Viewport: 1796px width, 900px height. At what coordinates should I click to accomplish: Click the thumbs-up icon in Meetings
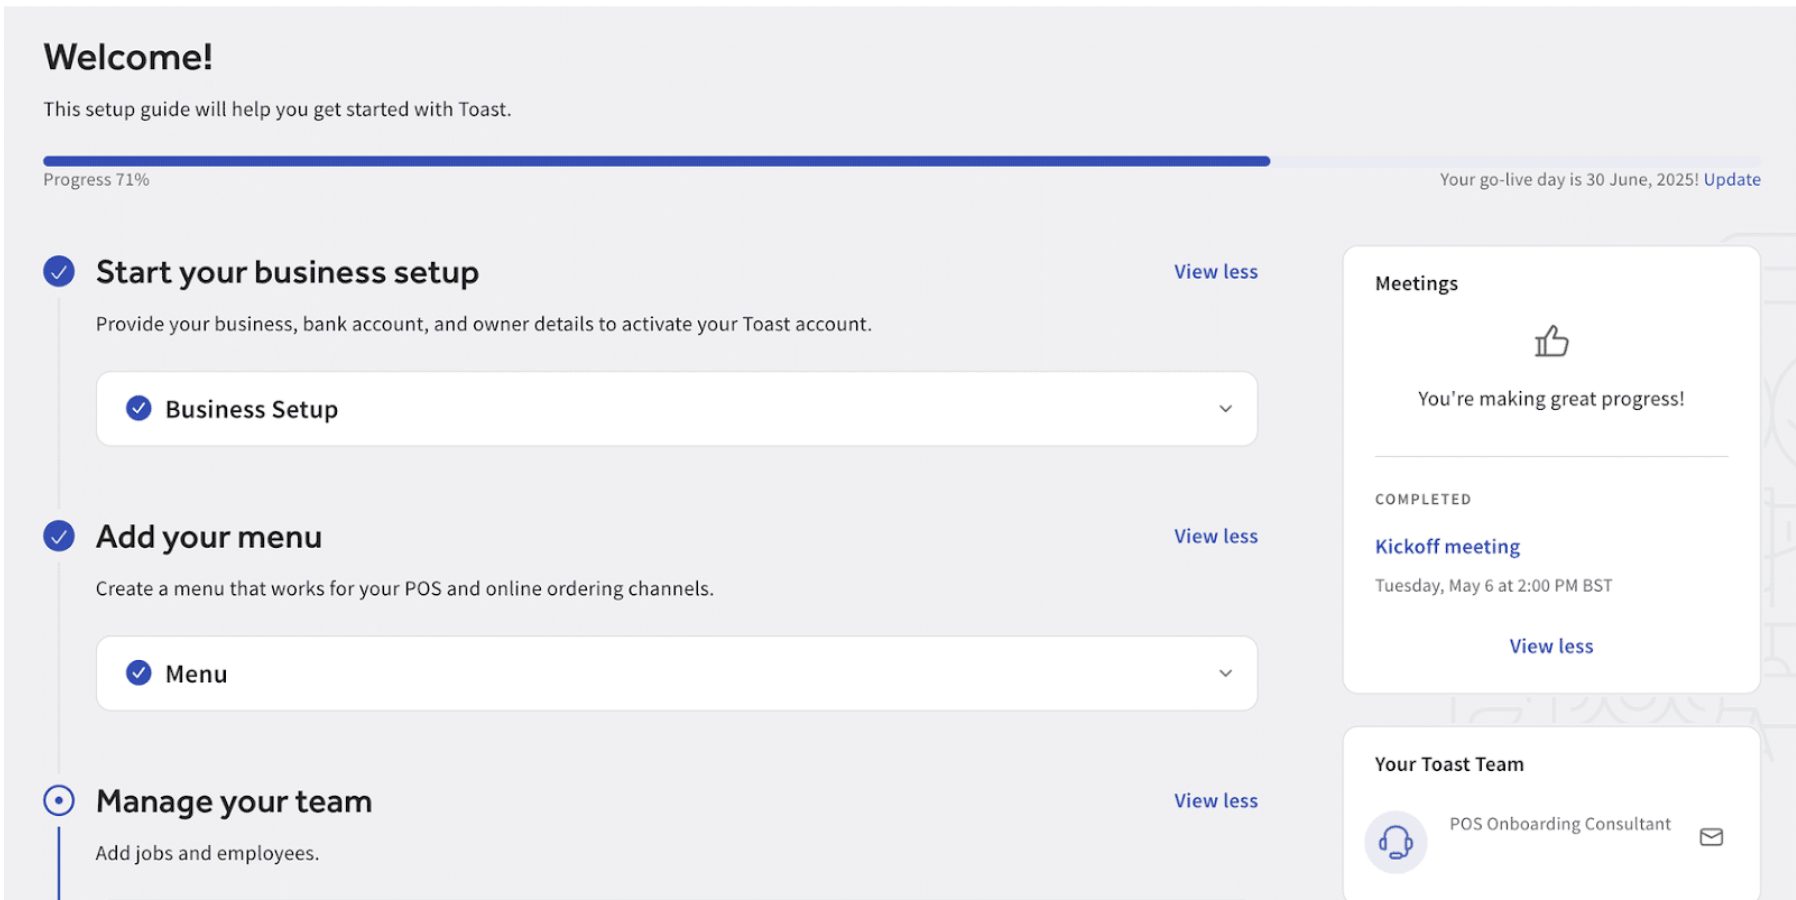(x=1551, y=342)
